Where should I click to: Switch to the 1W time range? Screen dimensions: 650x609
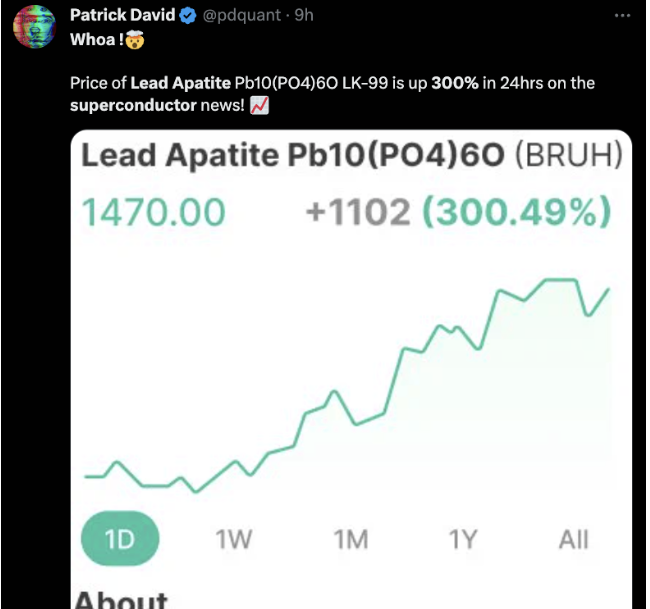point(233,539)
